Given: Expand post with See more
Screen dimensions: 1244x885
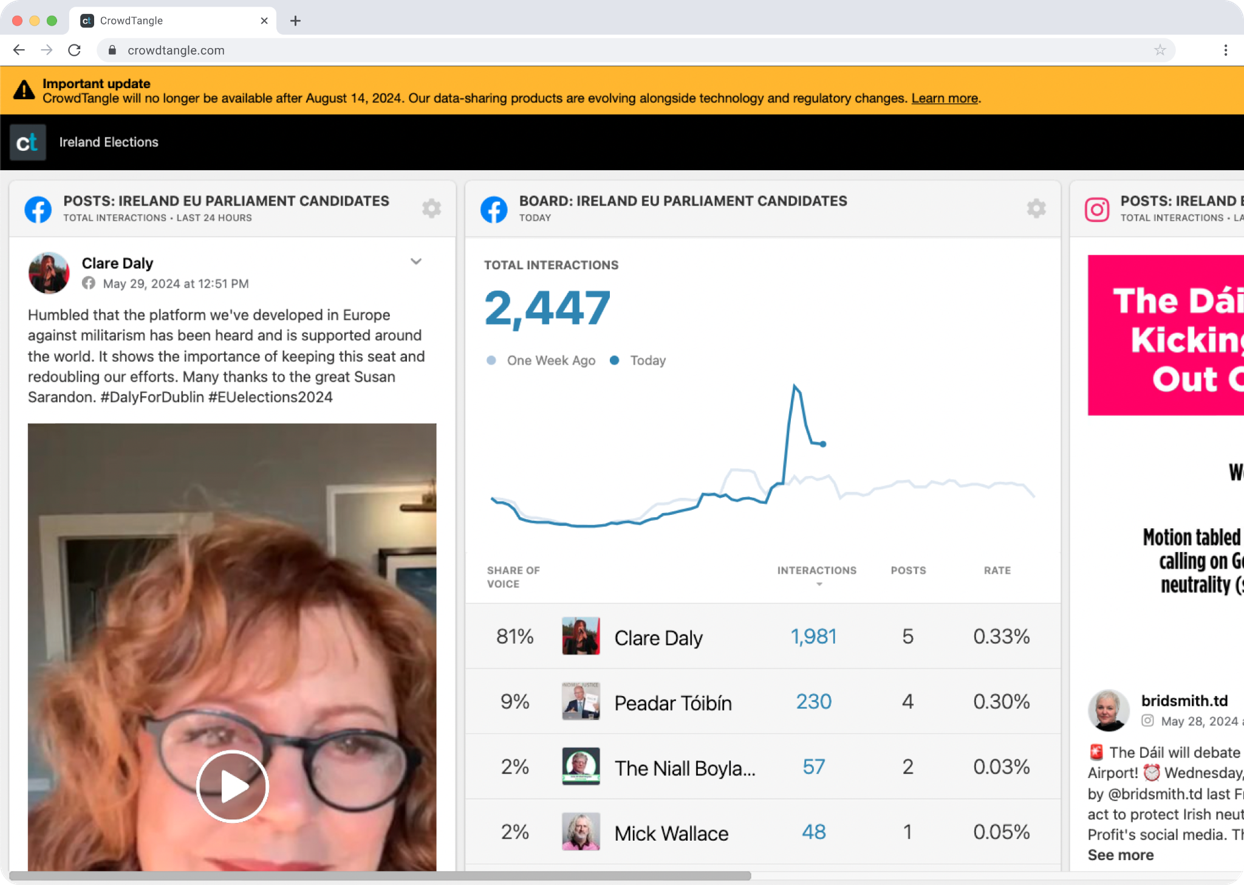Looking at the screenshot, I should pyautogui.click(x=1121, y=855).
